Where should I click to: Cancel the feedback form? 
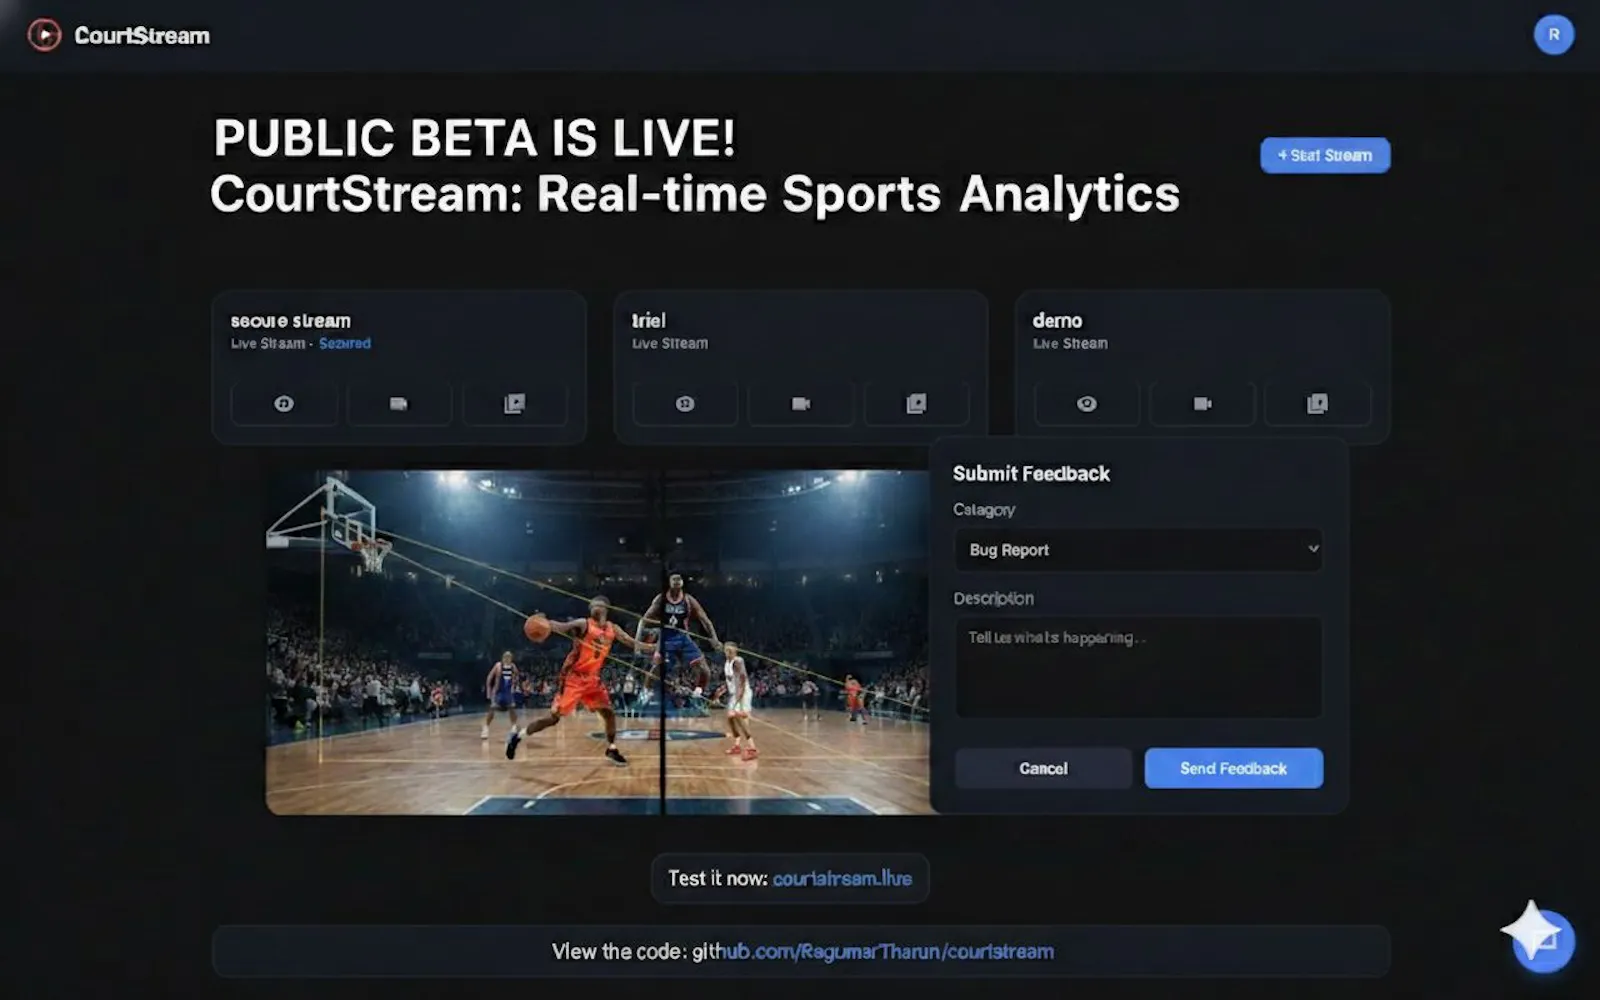[1043, 768]
